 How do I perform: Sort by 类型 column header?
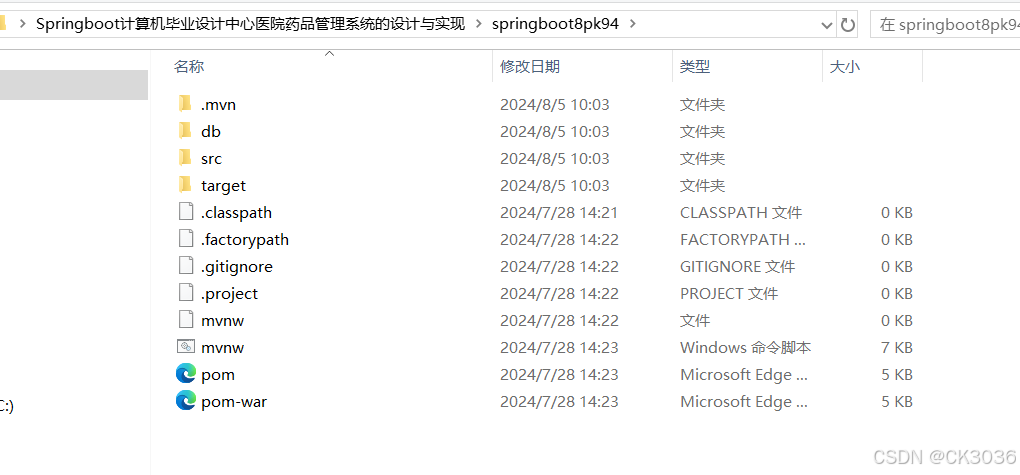[x=695, y=66]
